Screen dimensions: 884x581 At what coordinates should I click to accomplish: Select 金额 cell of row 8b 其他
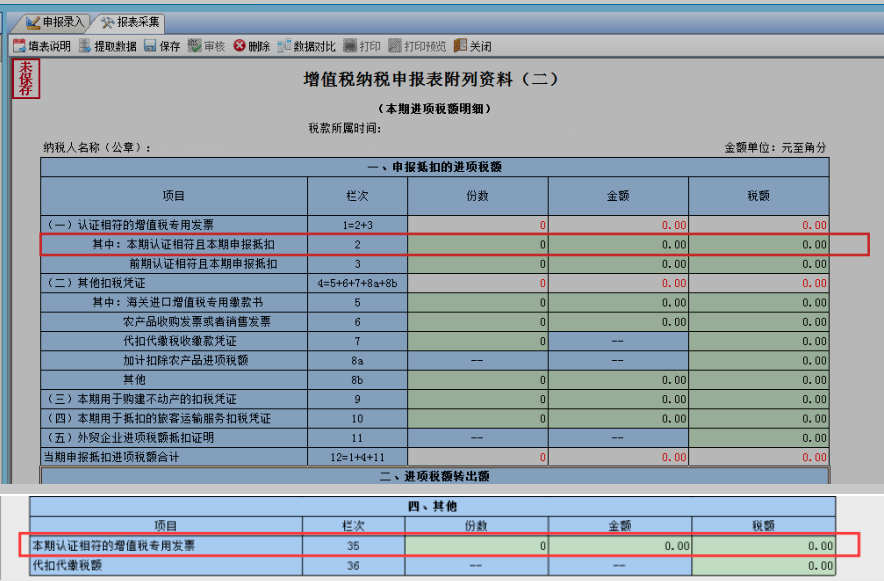click(x=618, y=380)
